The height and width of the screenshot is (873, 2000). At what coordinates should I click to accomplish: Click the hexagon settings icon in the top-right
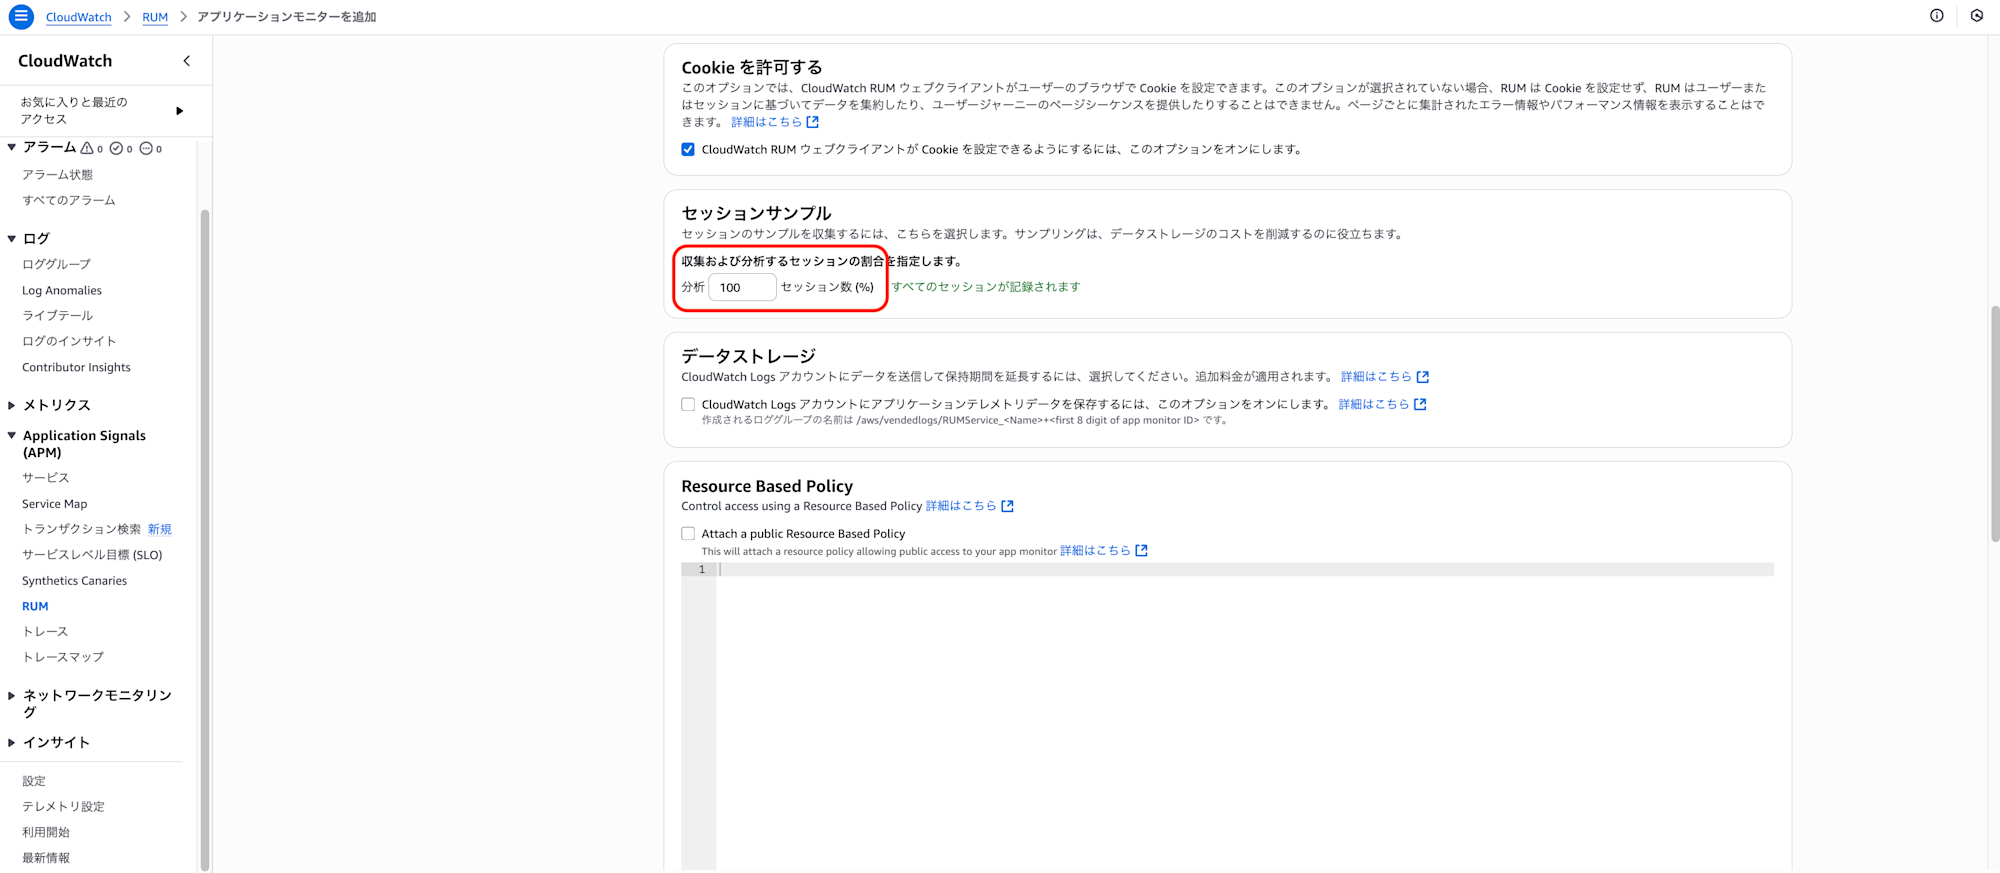coord(1977,16)
